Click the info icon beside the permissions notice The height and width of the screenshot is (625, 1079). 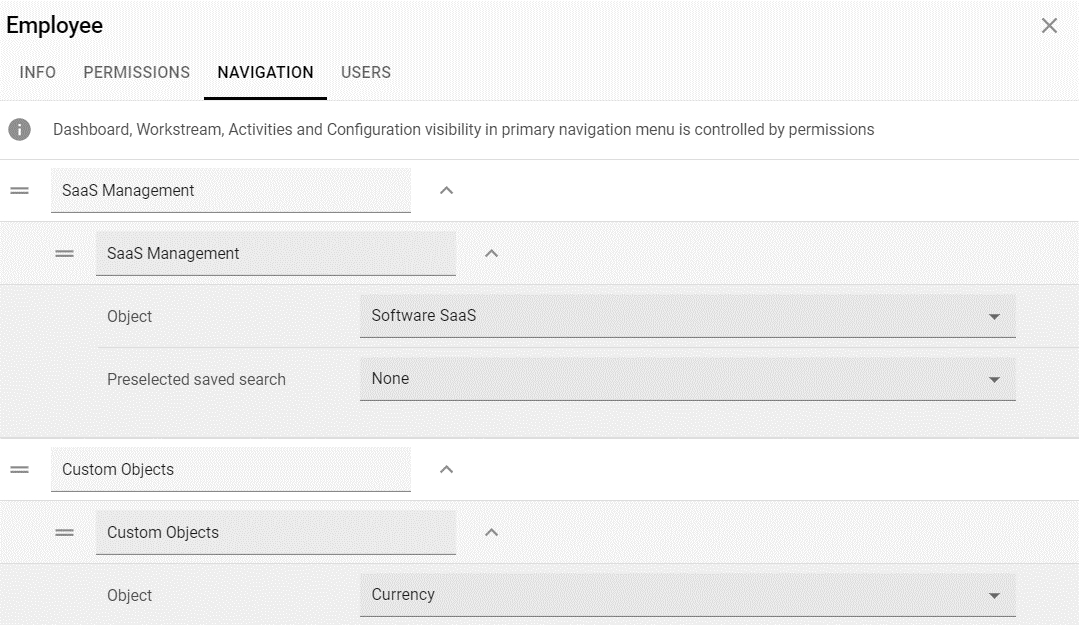[19, 130]
